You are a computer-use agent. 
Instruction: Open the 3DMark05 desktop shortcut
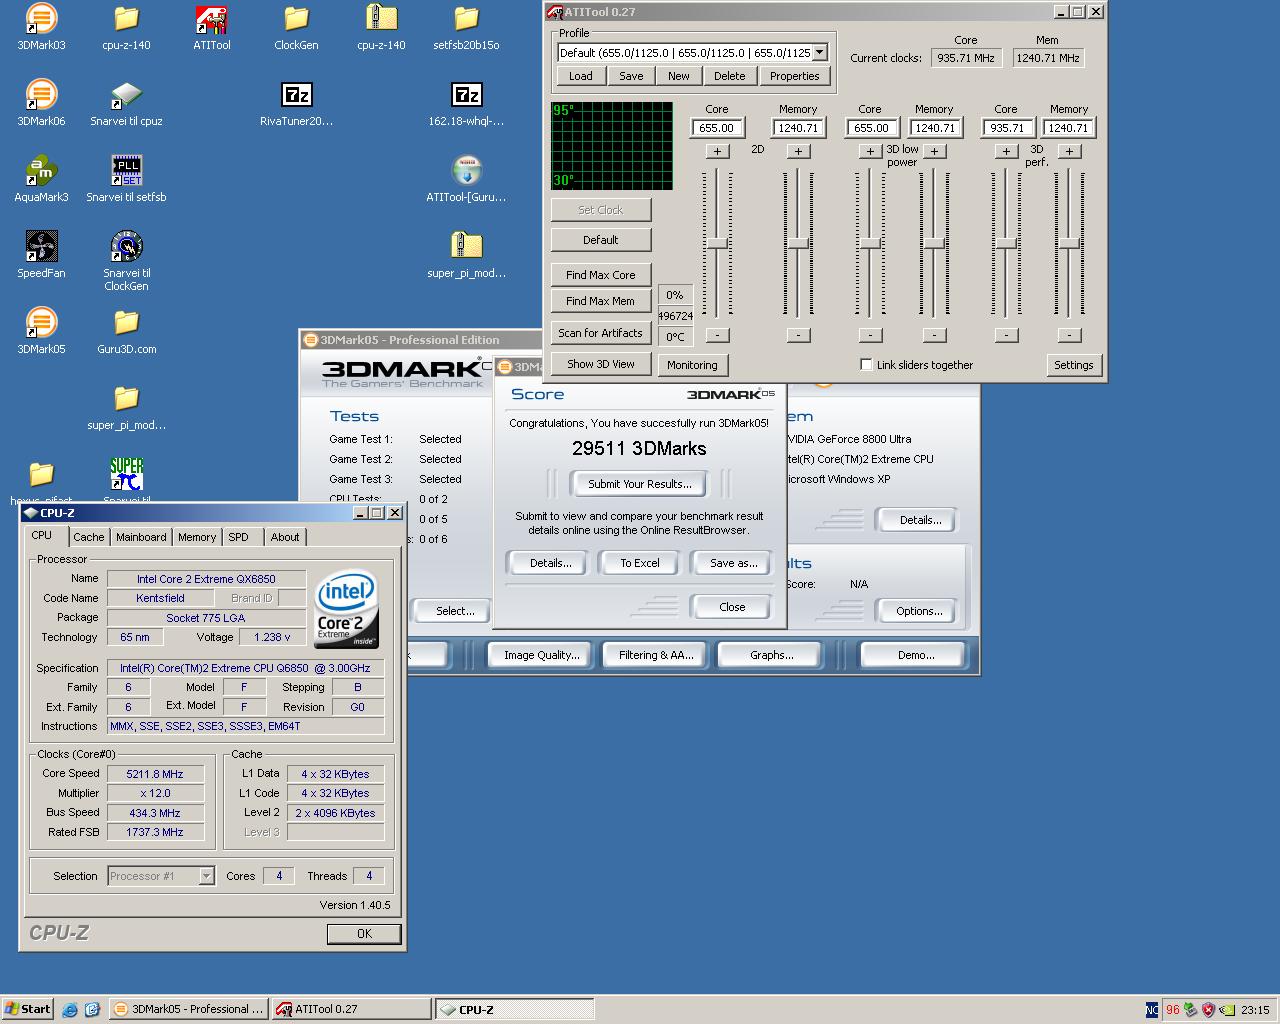coord(41,331)
